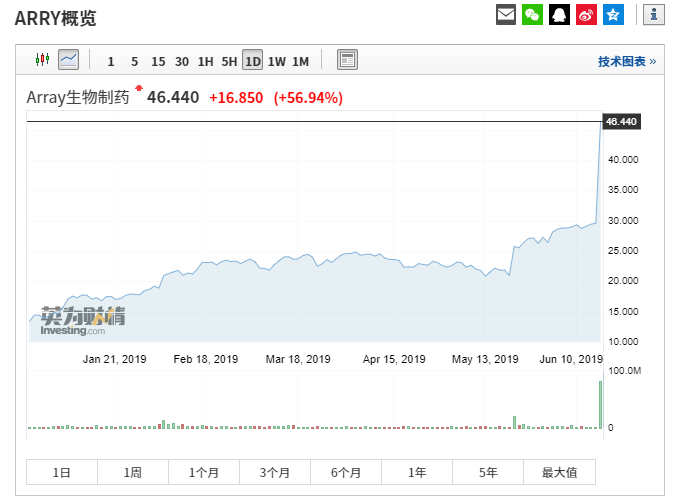Click the 35.000 price axis label
This screenshot has width=676, height=503.
tap(623, 190)
